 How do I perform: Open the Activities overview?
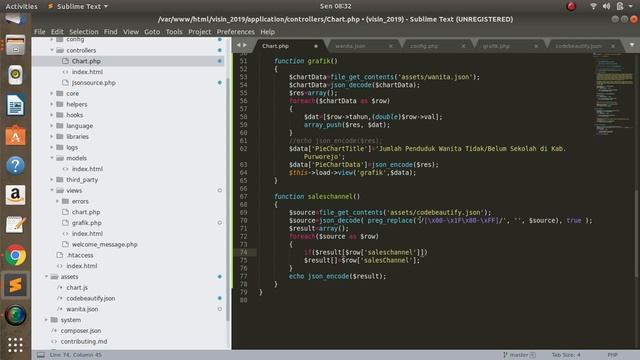tap(21, 6)
